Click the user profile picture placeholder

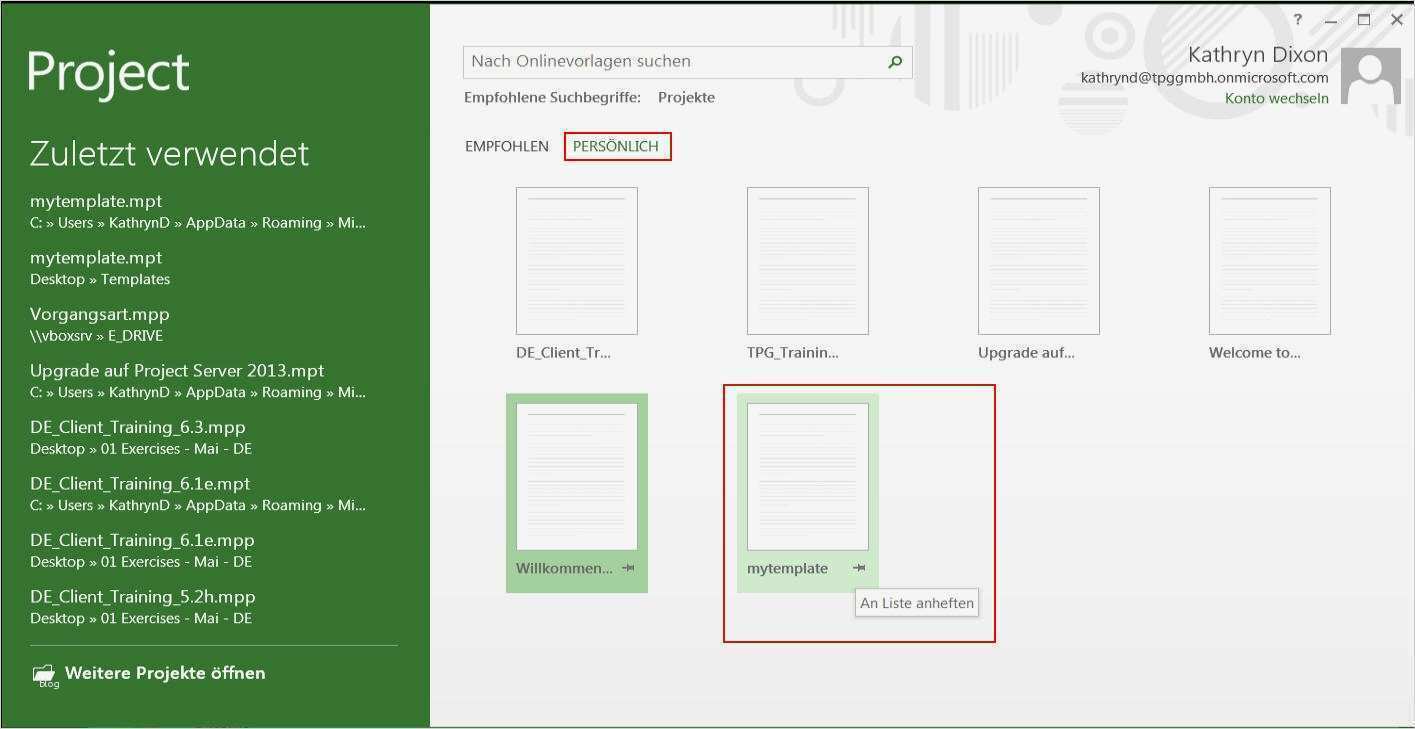pos(1370,75)
